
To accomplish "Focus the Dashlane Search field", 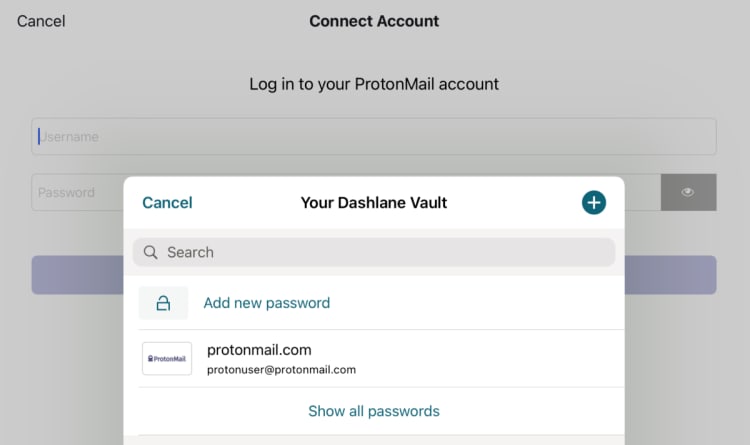I will click(385, 252).
